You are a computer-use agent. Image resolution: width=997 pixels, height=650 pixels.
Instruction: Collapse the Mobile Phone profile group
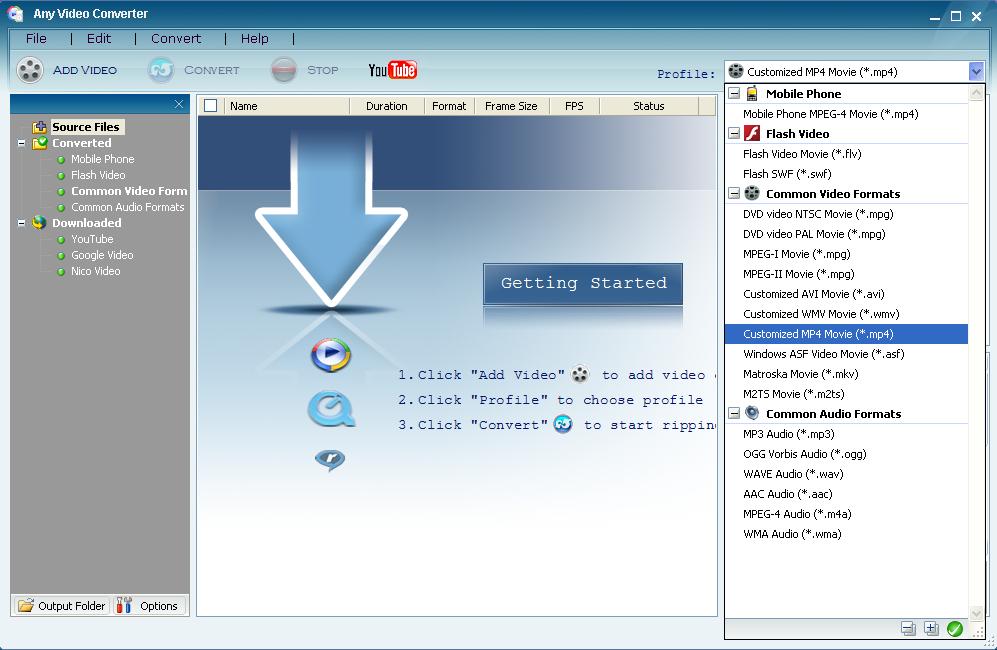click(734, 93)
